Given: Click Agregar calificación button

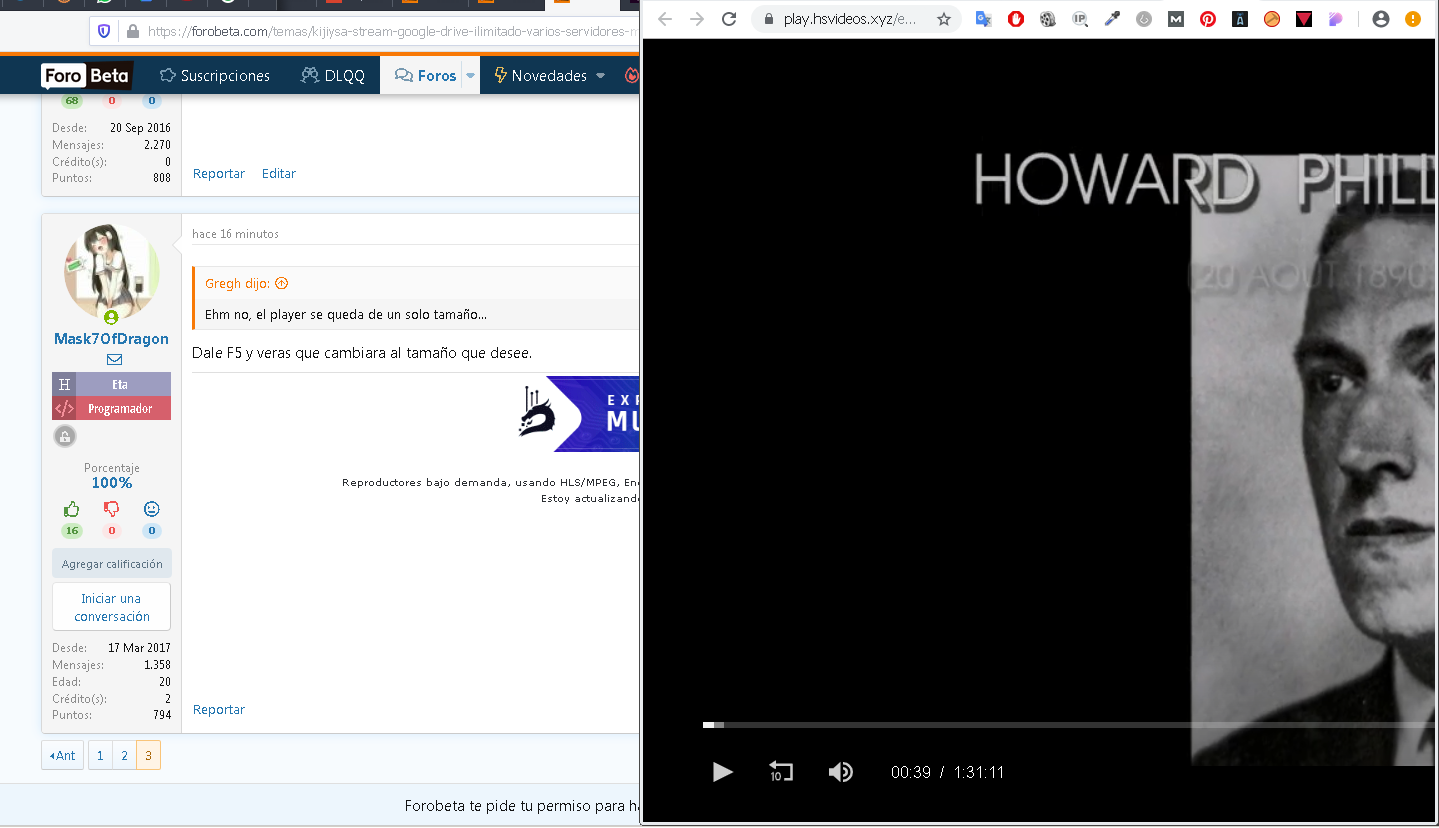Looking at the screenshot, I should coord(112,564).
